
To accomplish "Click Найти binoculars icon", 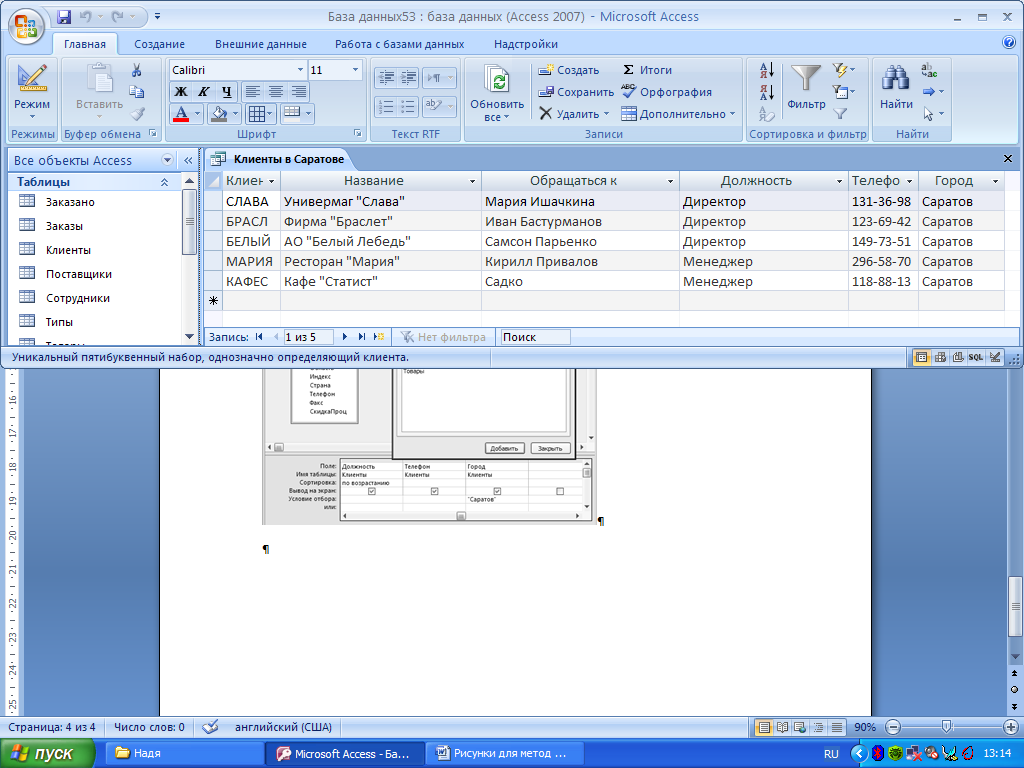I will pos(896,78).
